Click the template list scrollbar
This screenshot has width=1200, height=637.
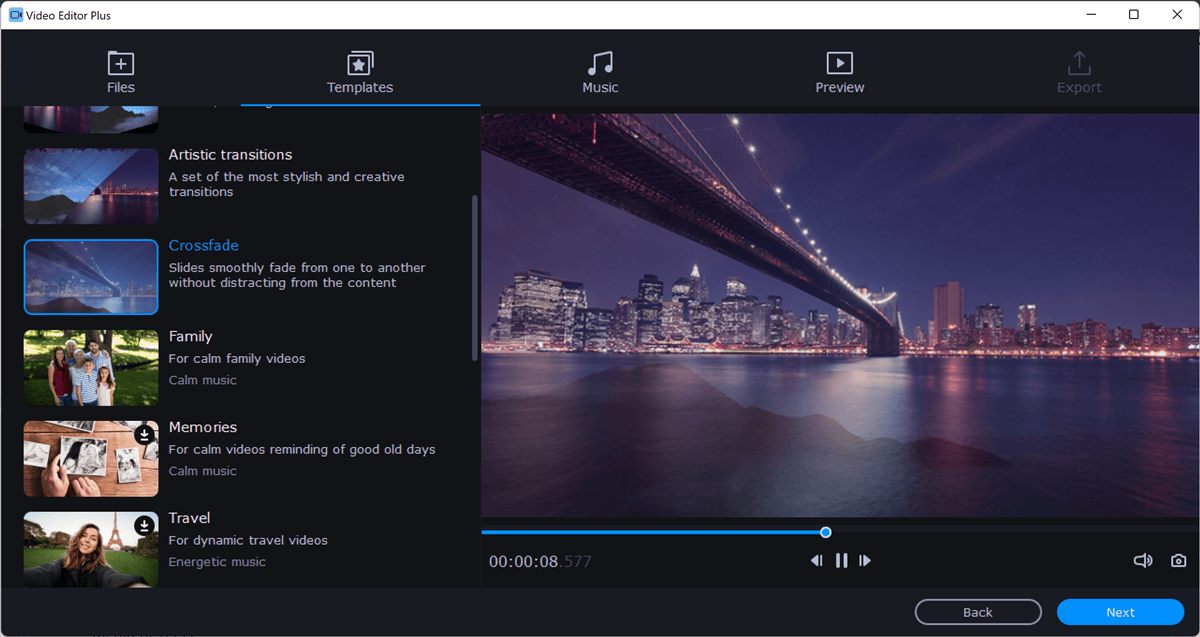point(474,277)
